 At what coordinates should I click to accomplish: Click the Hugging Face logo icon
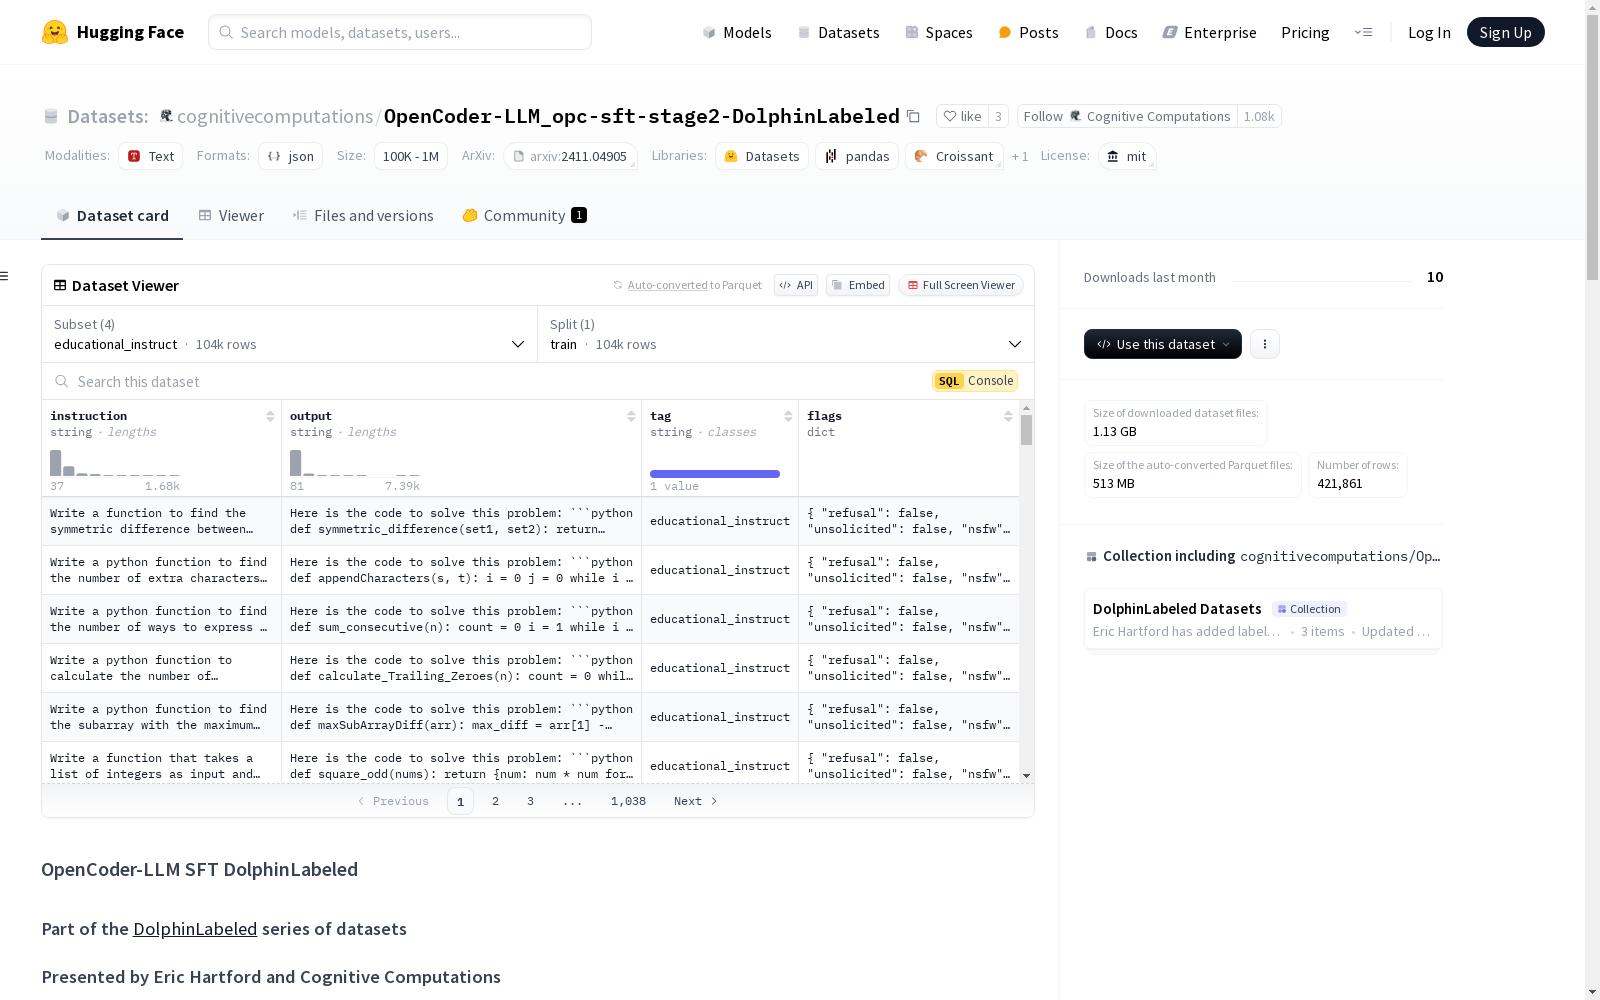pos(55,32)
